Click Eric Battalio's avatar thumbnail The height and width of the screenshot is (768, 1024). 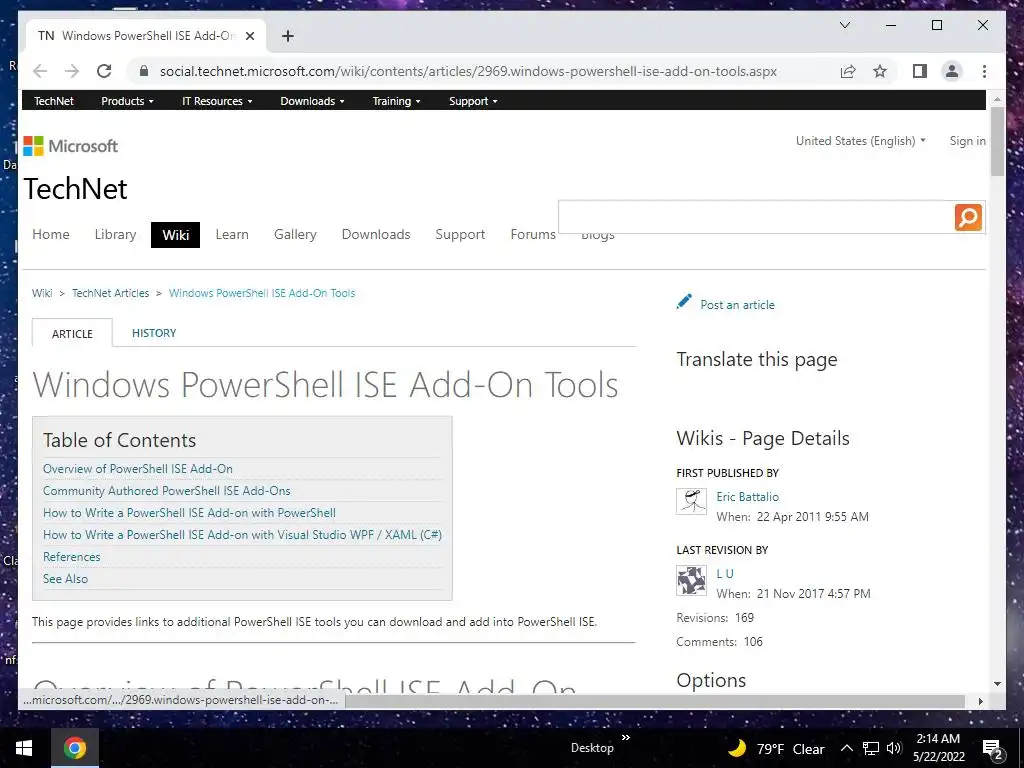pos(691,502)
